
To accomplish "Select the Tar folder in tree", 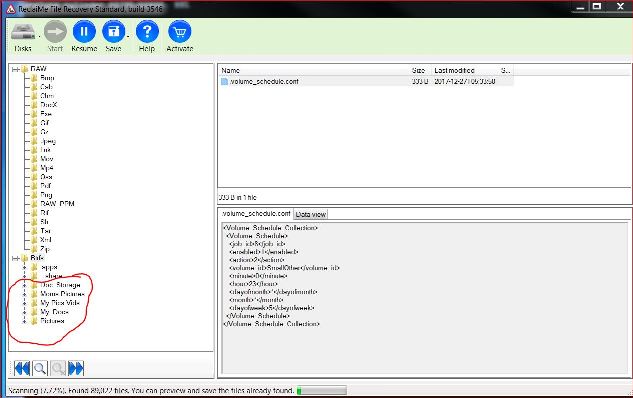I will (x=45, y=231).
